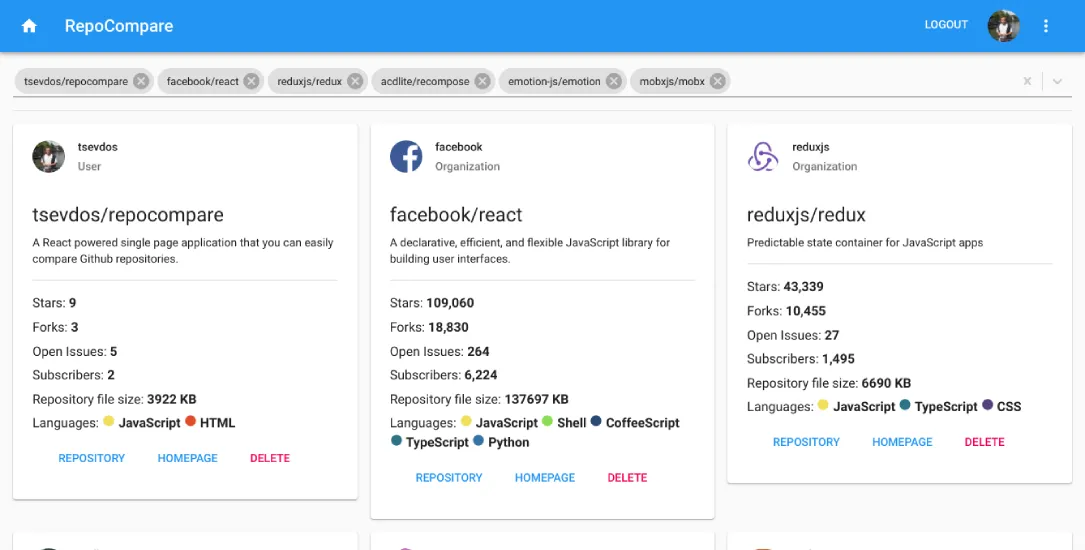Click the Python language dot

click(x=478, y=440)
